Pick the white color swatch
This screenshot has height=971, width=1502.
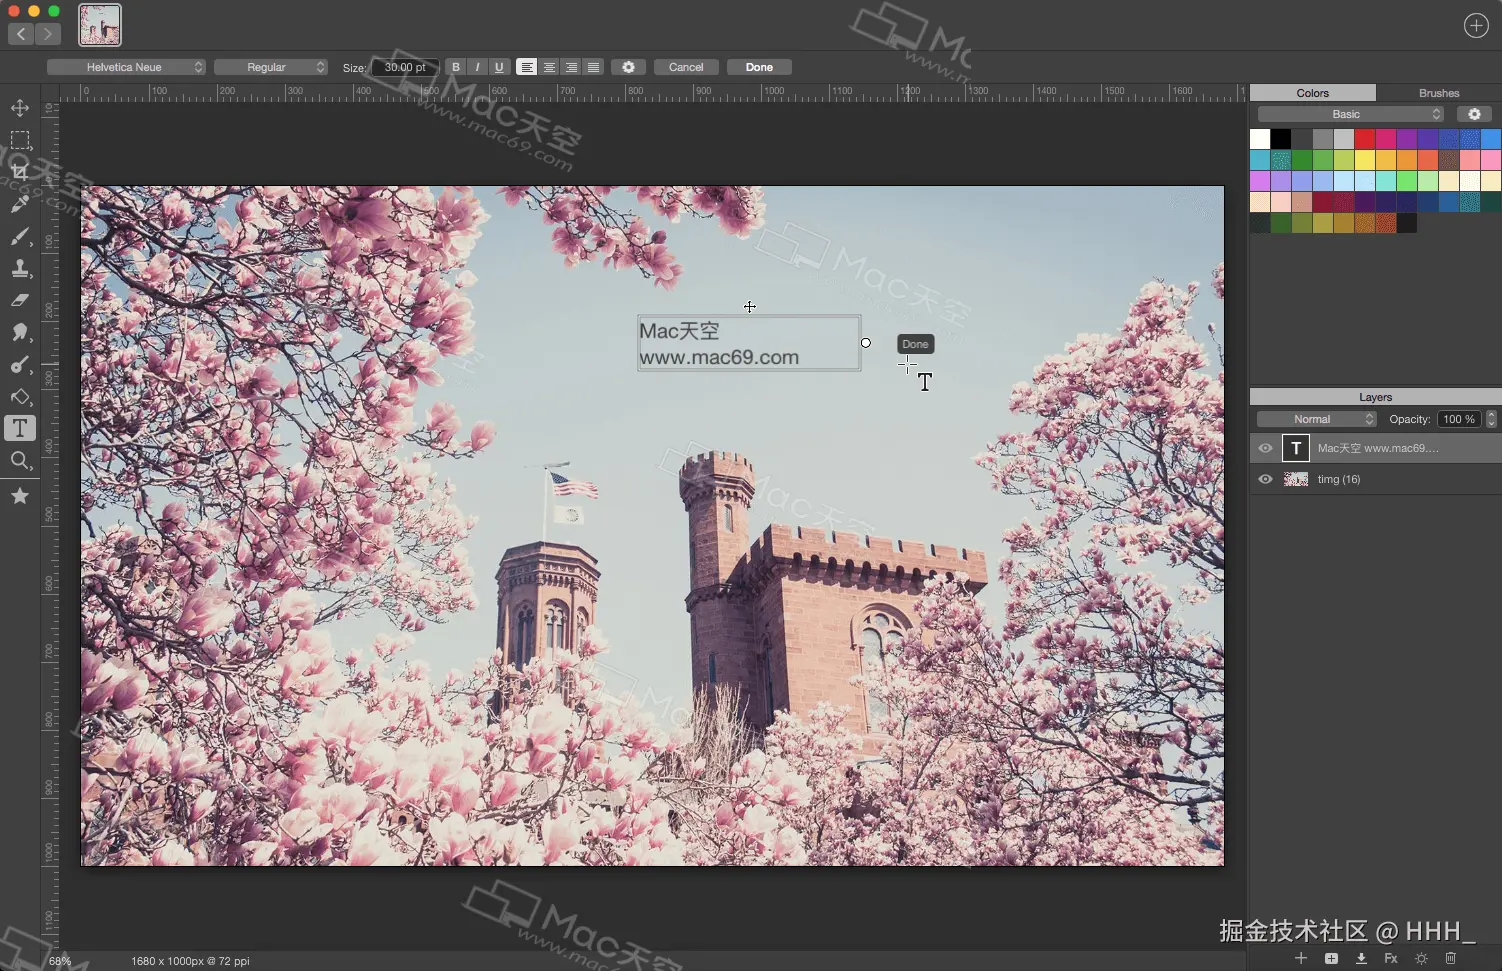(x=1260, y=139)
